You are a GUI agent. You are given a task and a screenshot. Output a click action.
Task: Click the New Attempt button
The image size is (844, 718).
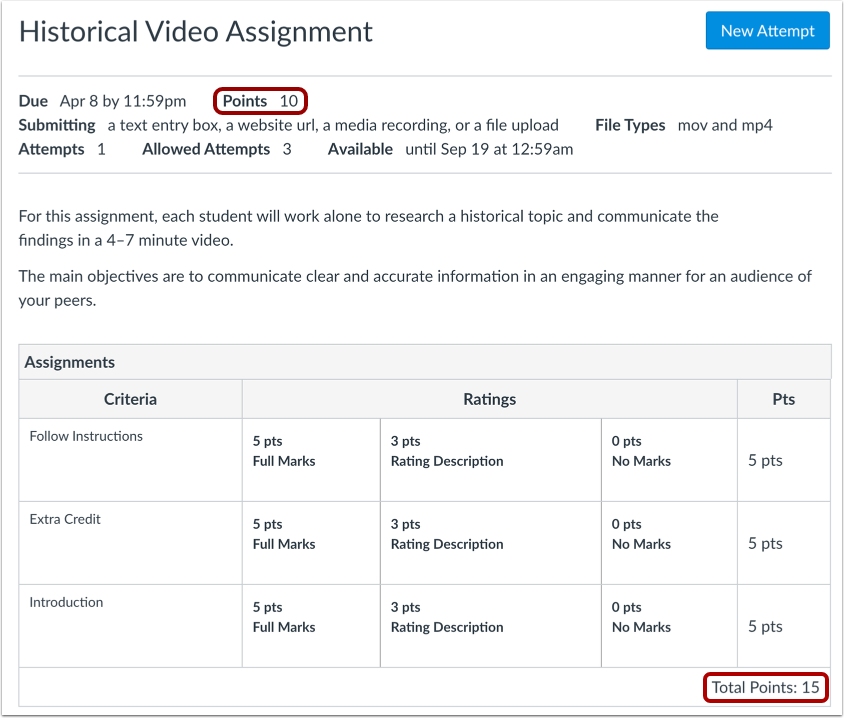767,31
